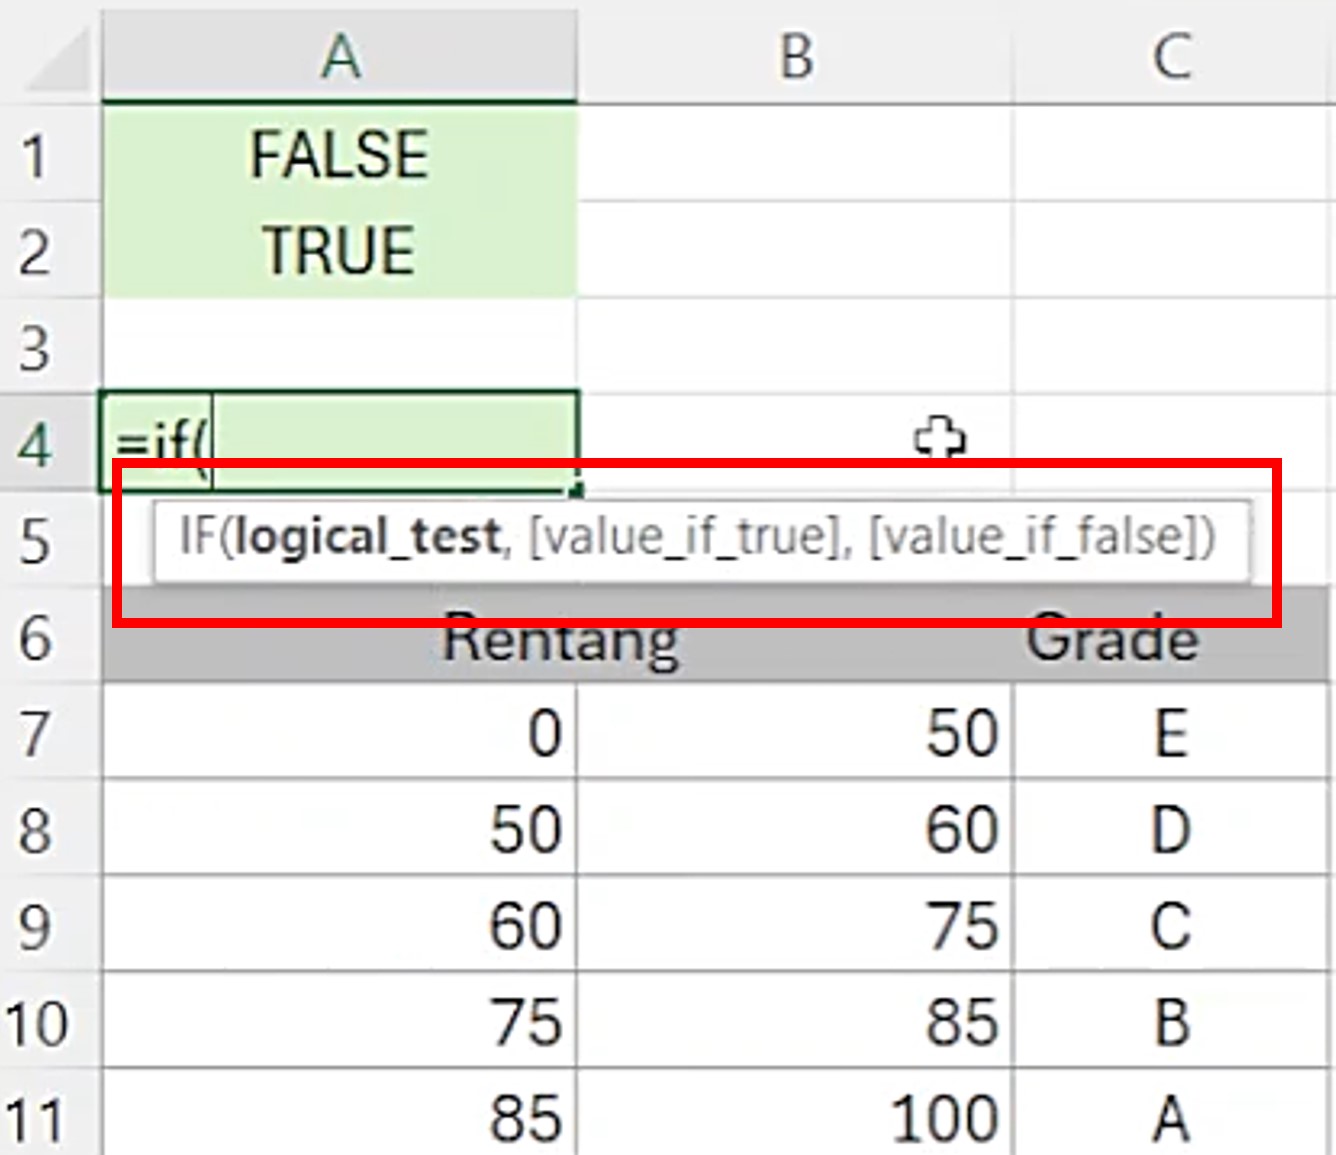
Task: Click cell B11 containing 100
Action: coord(795,1118)
